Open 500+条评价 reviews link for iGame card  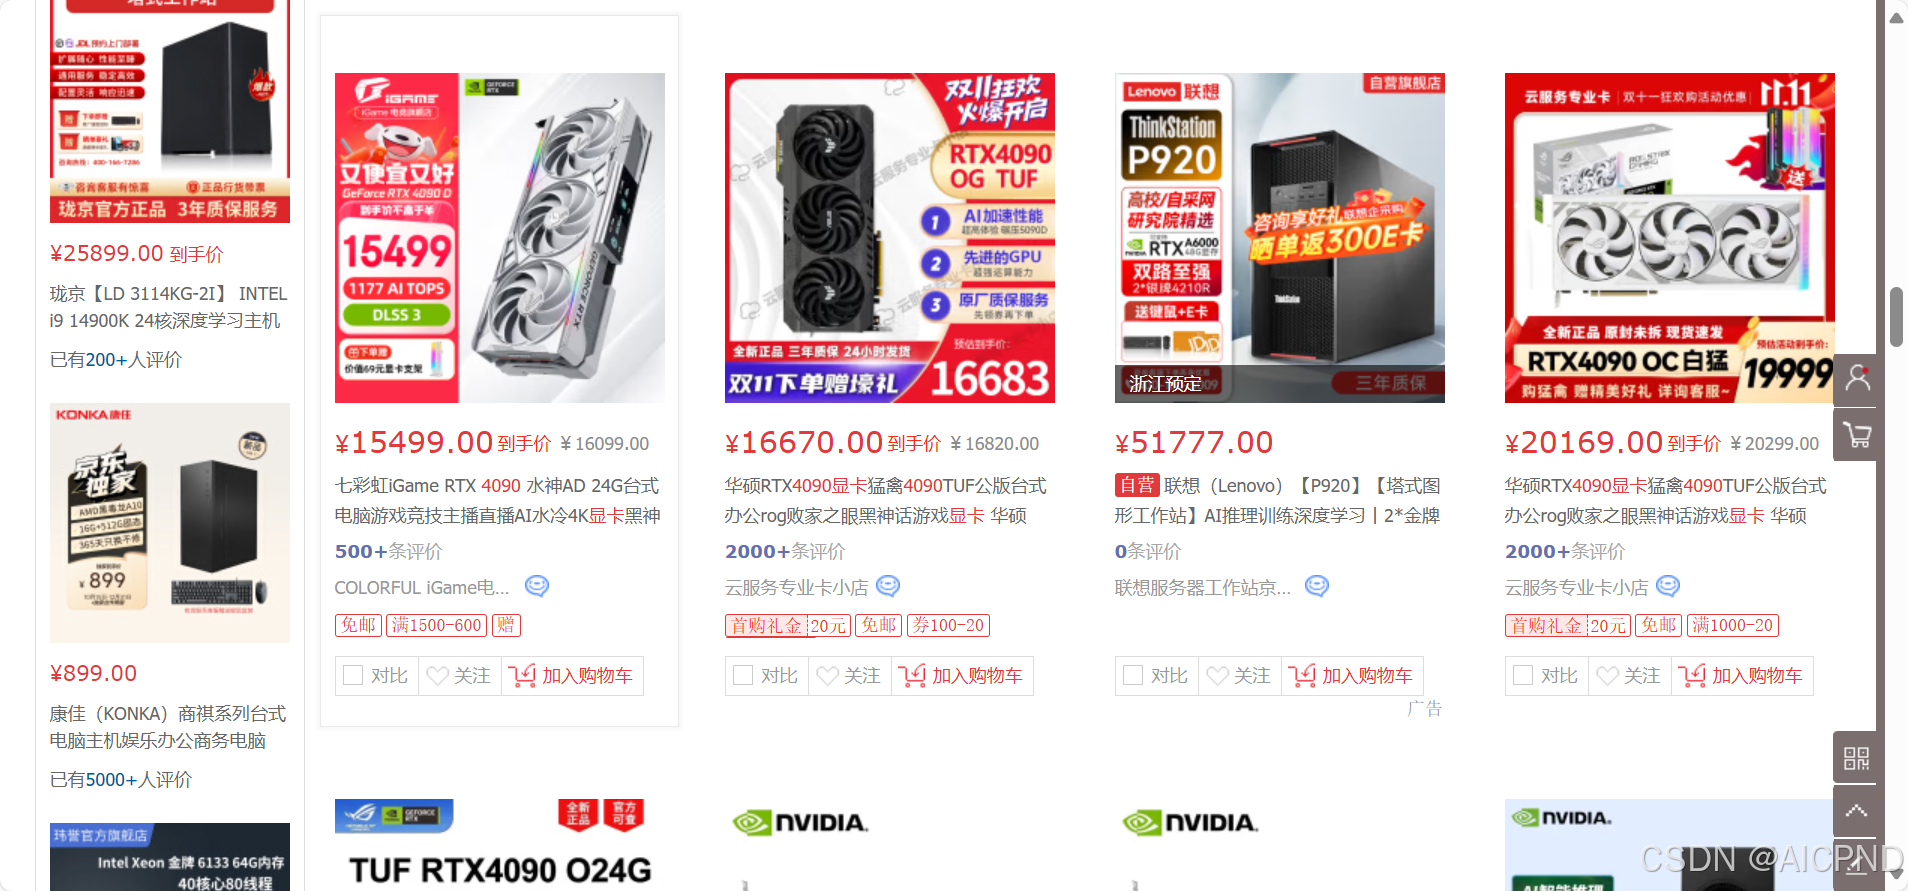pyautogui.click(x=388, y=551)
